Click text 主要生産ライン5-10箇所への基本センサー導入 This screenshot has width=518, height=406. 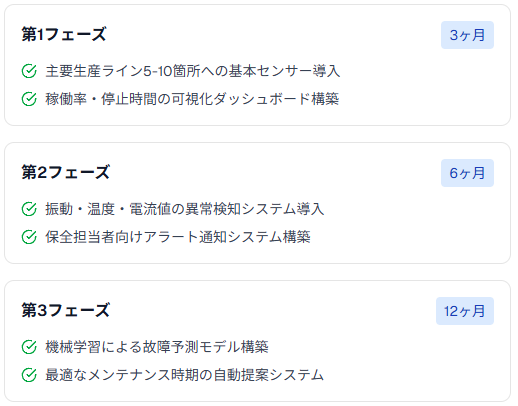(x=193, y=71)
